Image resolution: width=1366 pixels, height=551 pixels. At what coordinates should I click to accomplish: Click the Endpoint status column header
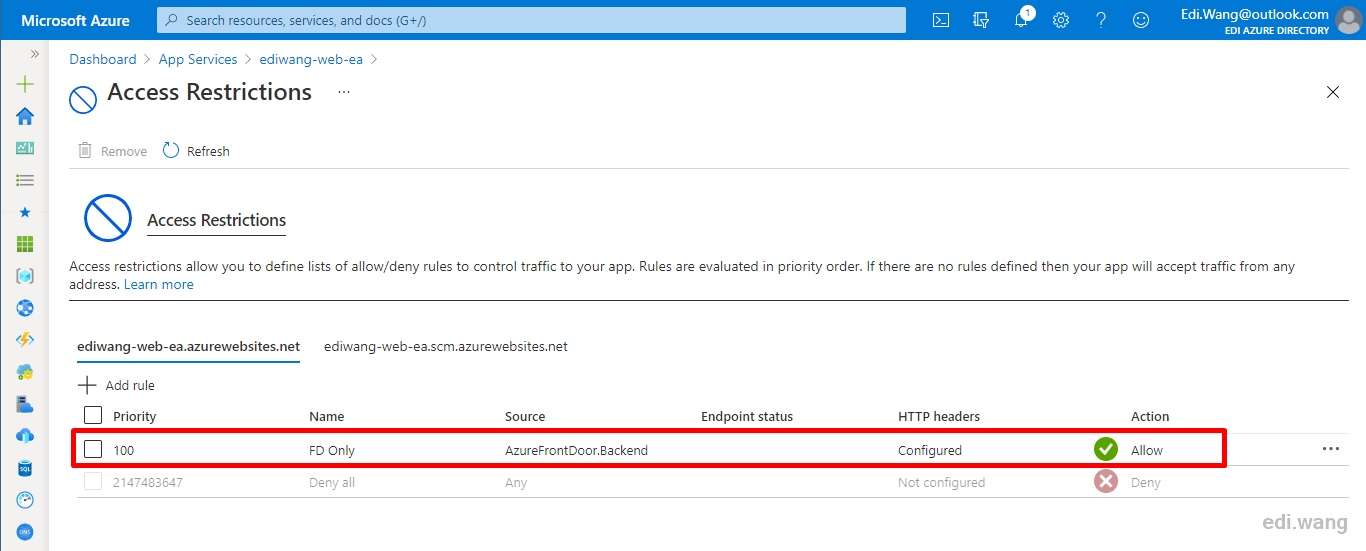coord(747,416)
